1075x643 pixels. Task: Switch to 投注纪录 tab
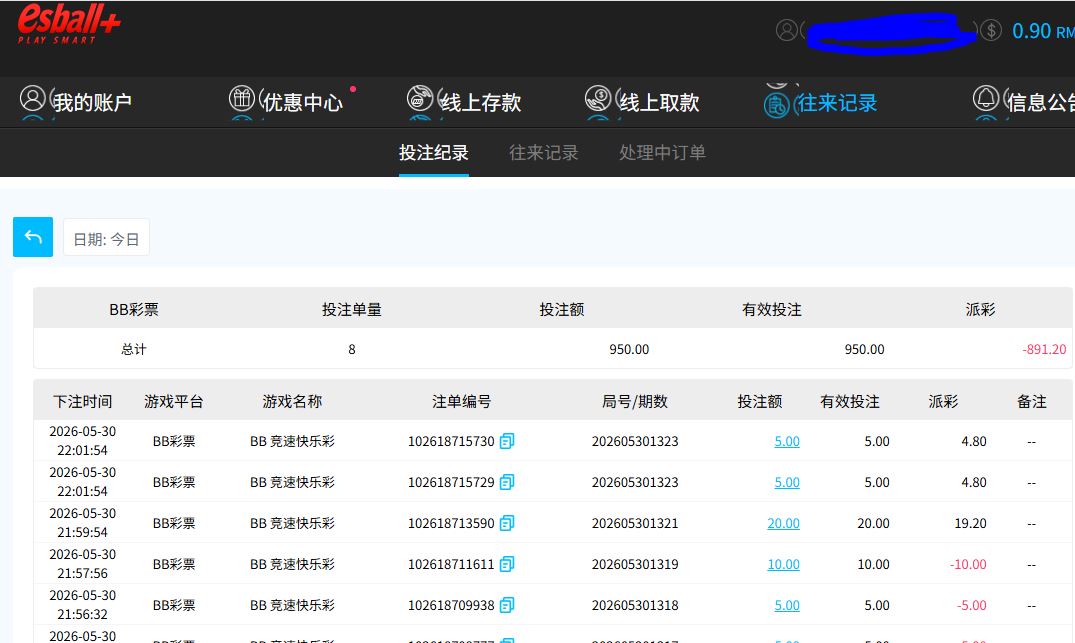[x=434, y=152]
